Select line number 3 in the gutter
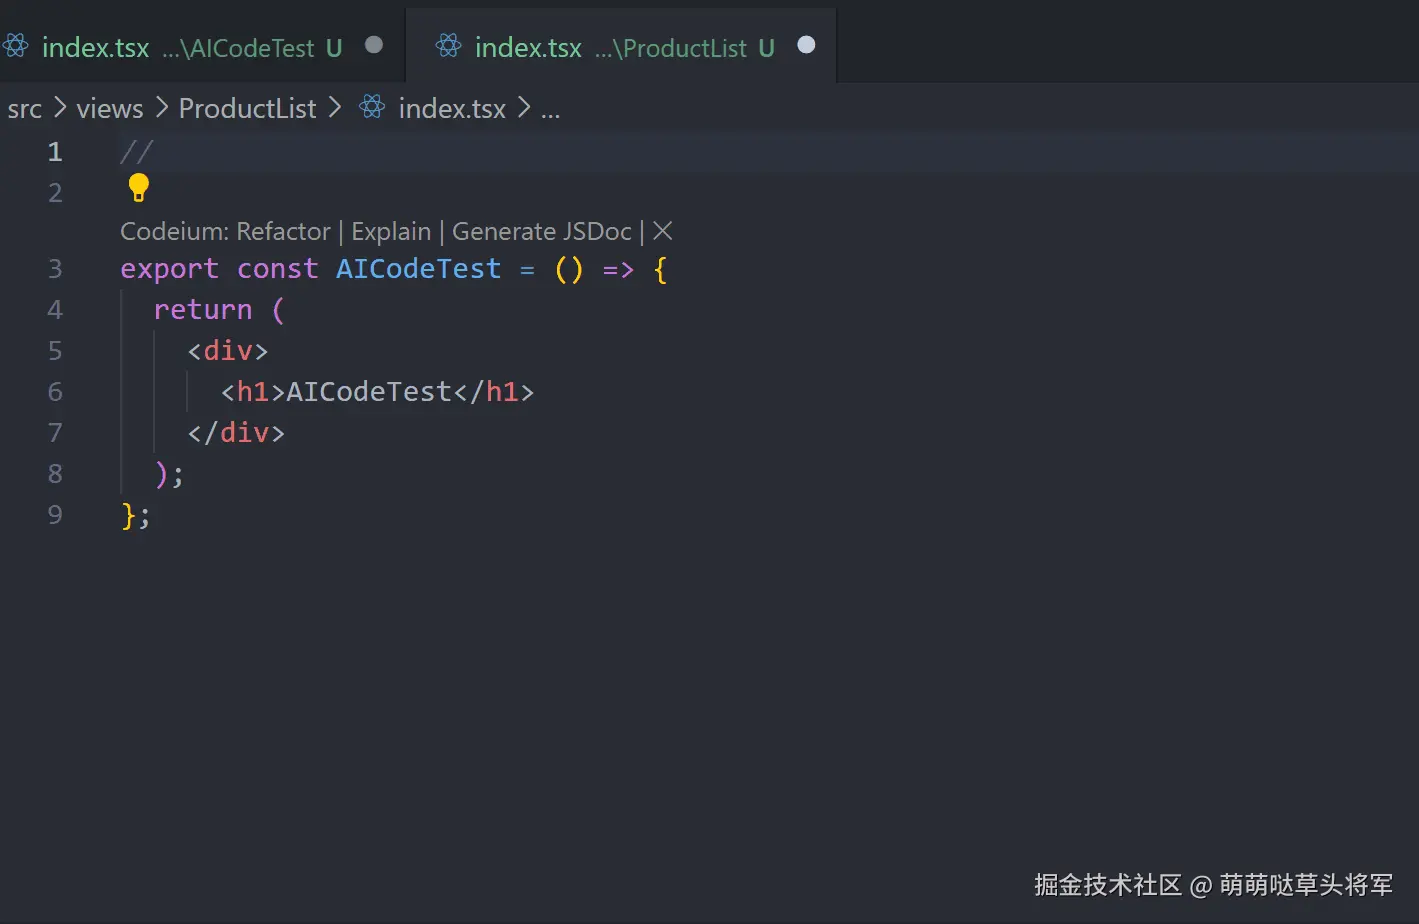The height and width of the screenshot is (924, 1419). (55, 268)
